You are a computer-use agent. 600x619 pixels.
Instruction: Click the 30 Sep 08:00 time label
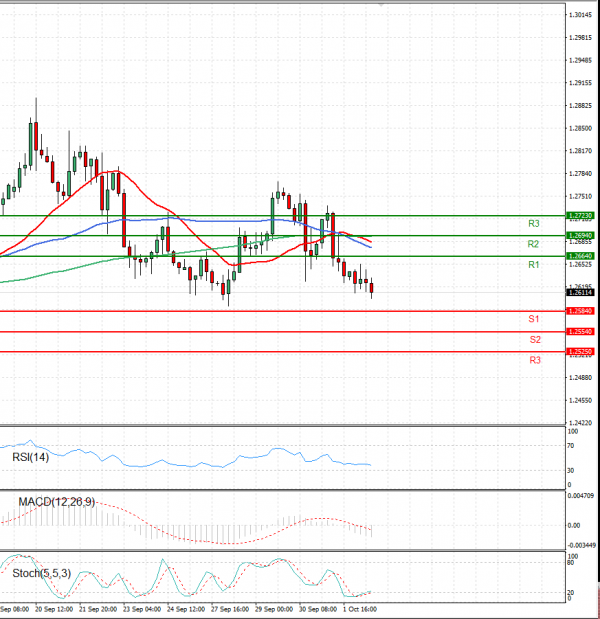tap(318, 609)
